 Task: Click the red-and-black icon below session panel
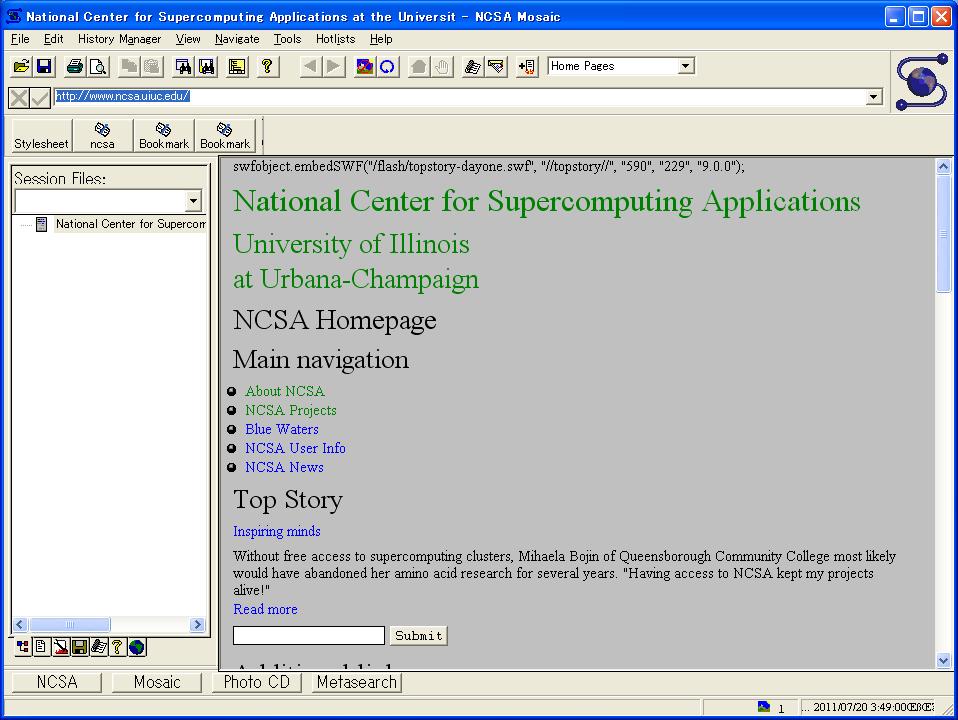[60, 647]
